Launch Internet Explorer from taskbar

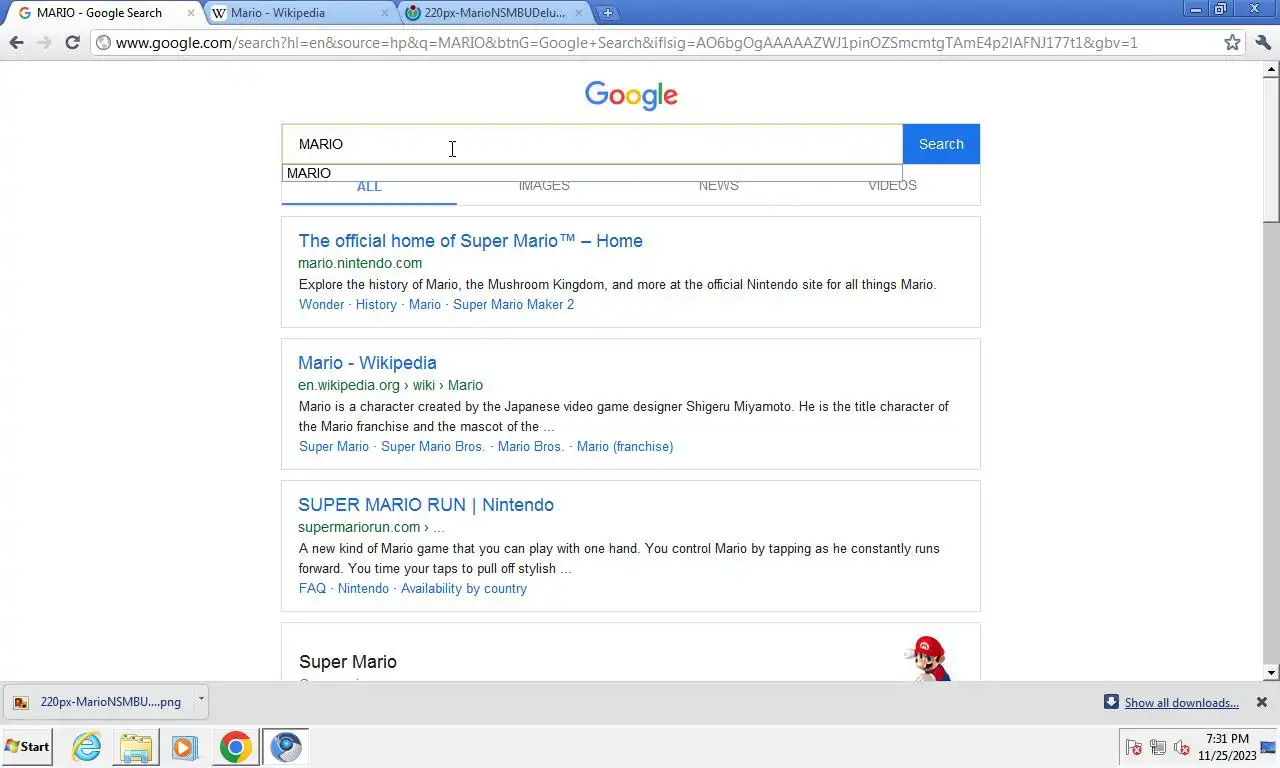point(87,747)
